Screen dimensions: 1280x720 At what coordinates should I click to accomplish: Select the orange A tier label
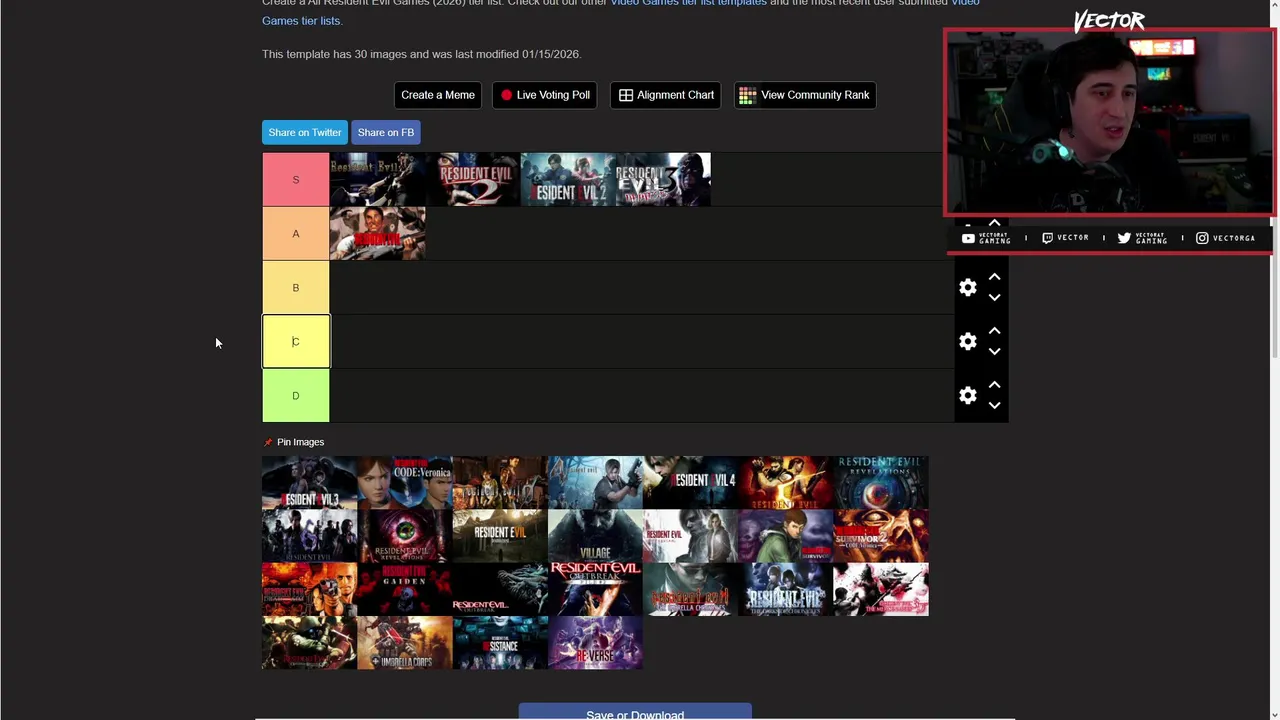click(x=296, y=234)
